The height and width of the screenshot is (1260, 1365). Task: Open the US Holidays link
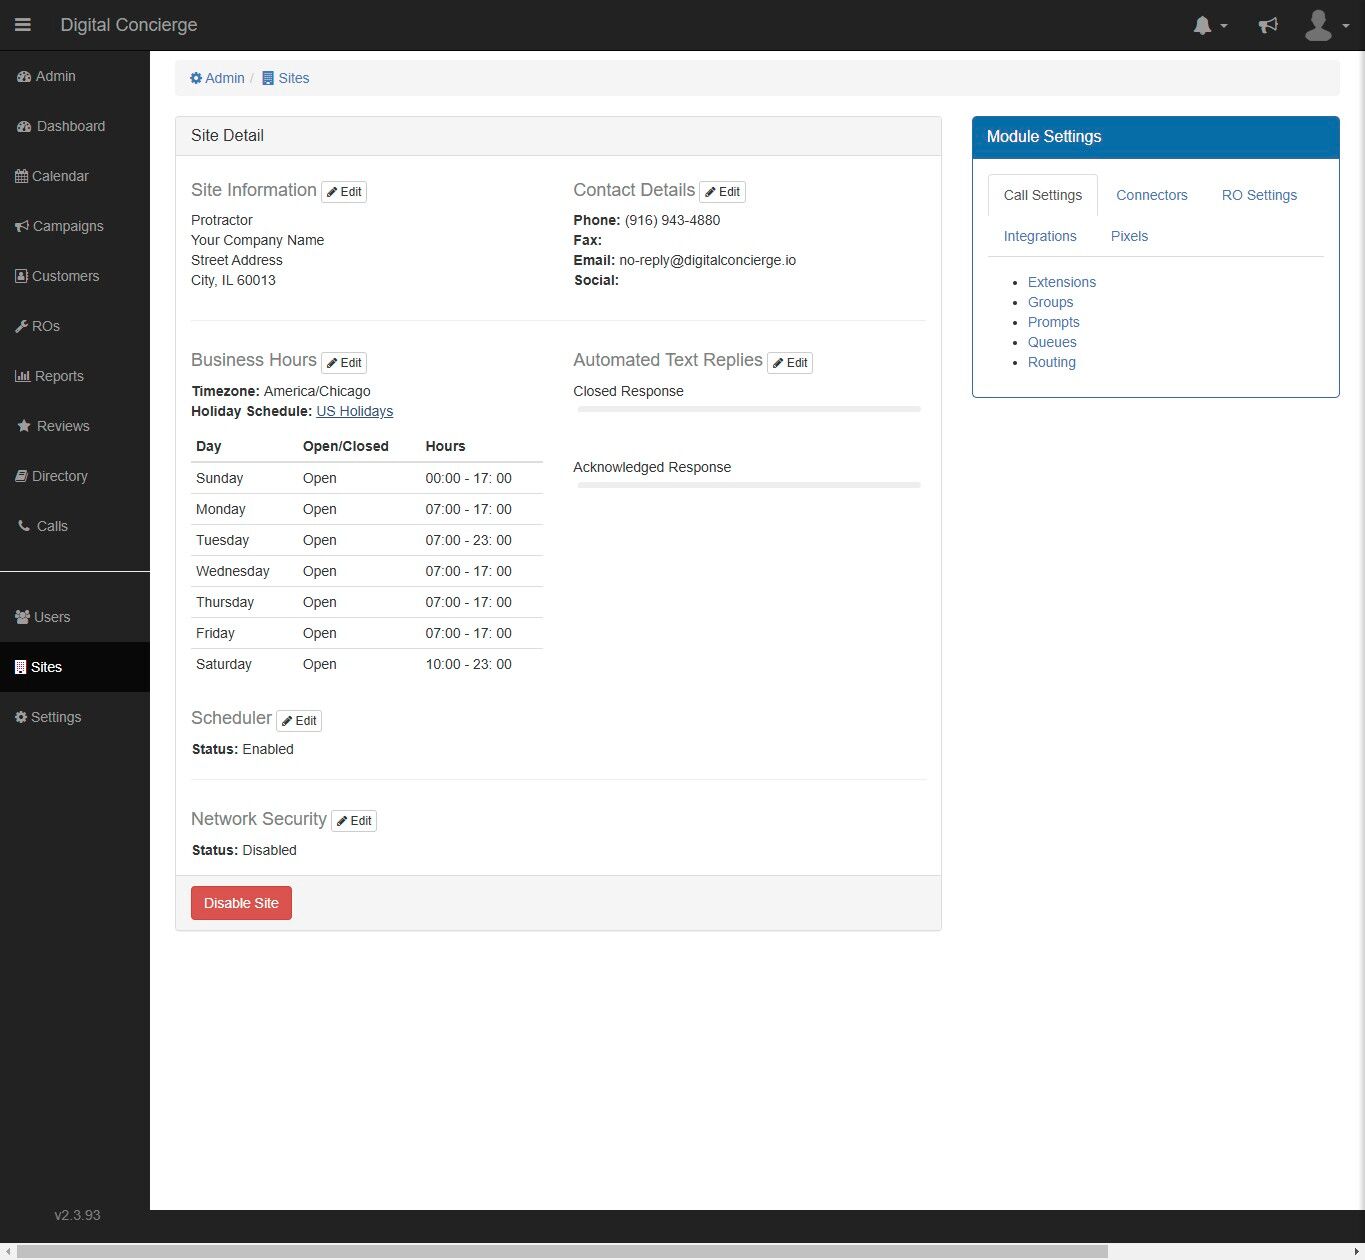click(x=355, y=411)
